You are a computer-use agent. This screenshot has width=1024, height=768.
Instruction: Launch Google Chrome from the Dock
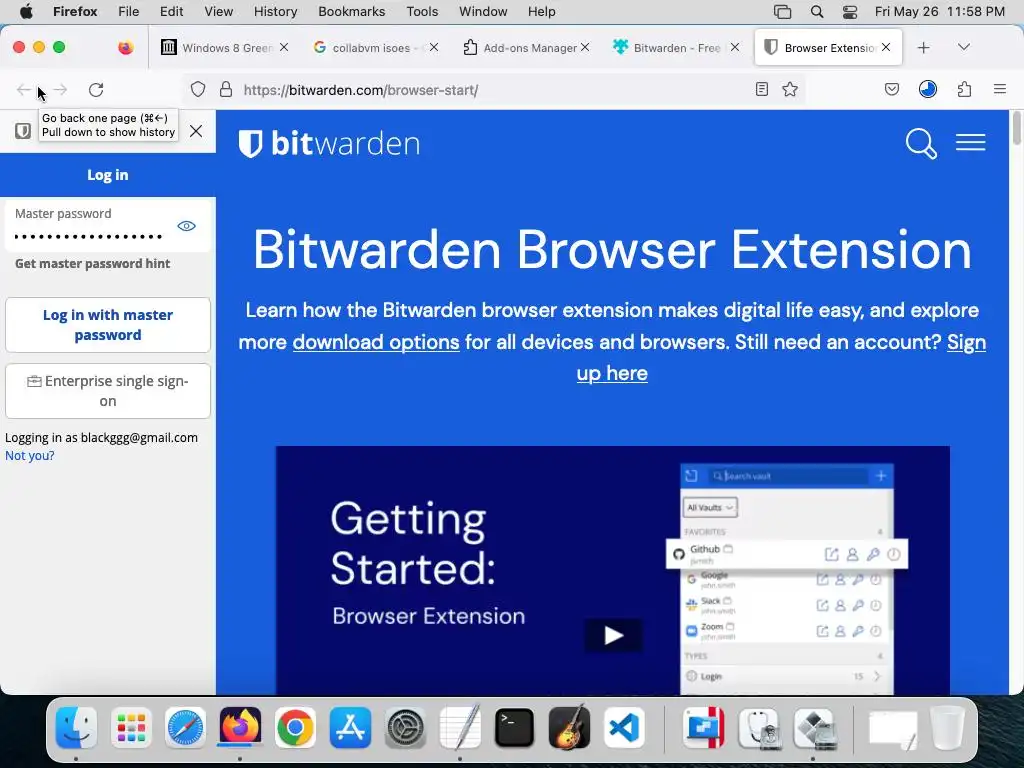click(x=295, y=728)
